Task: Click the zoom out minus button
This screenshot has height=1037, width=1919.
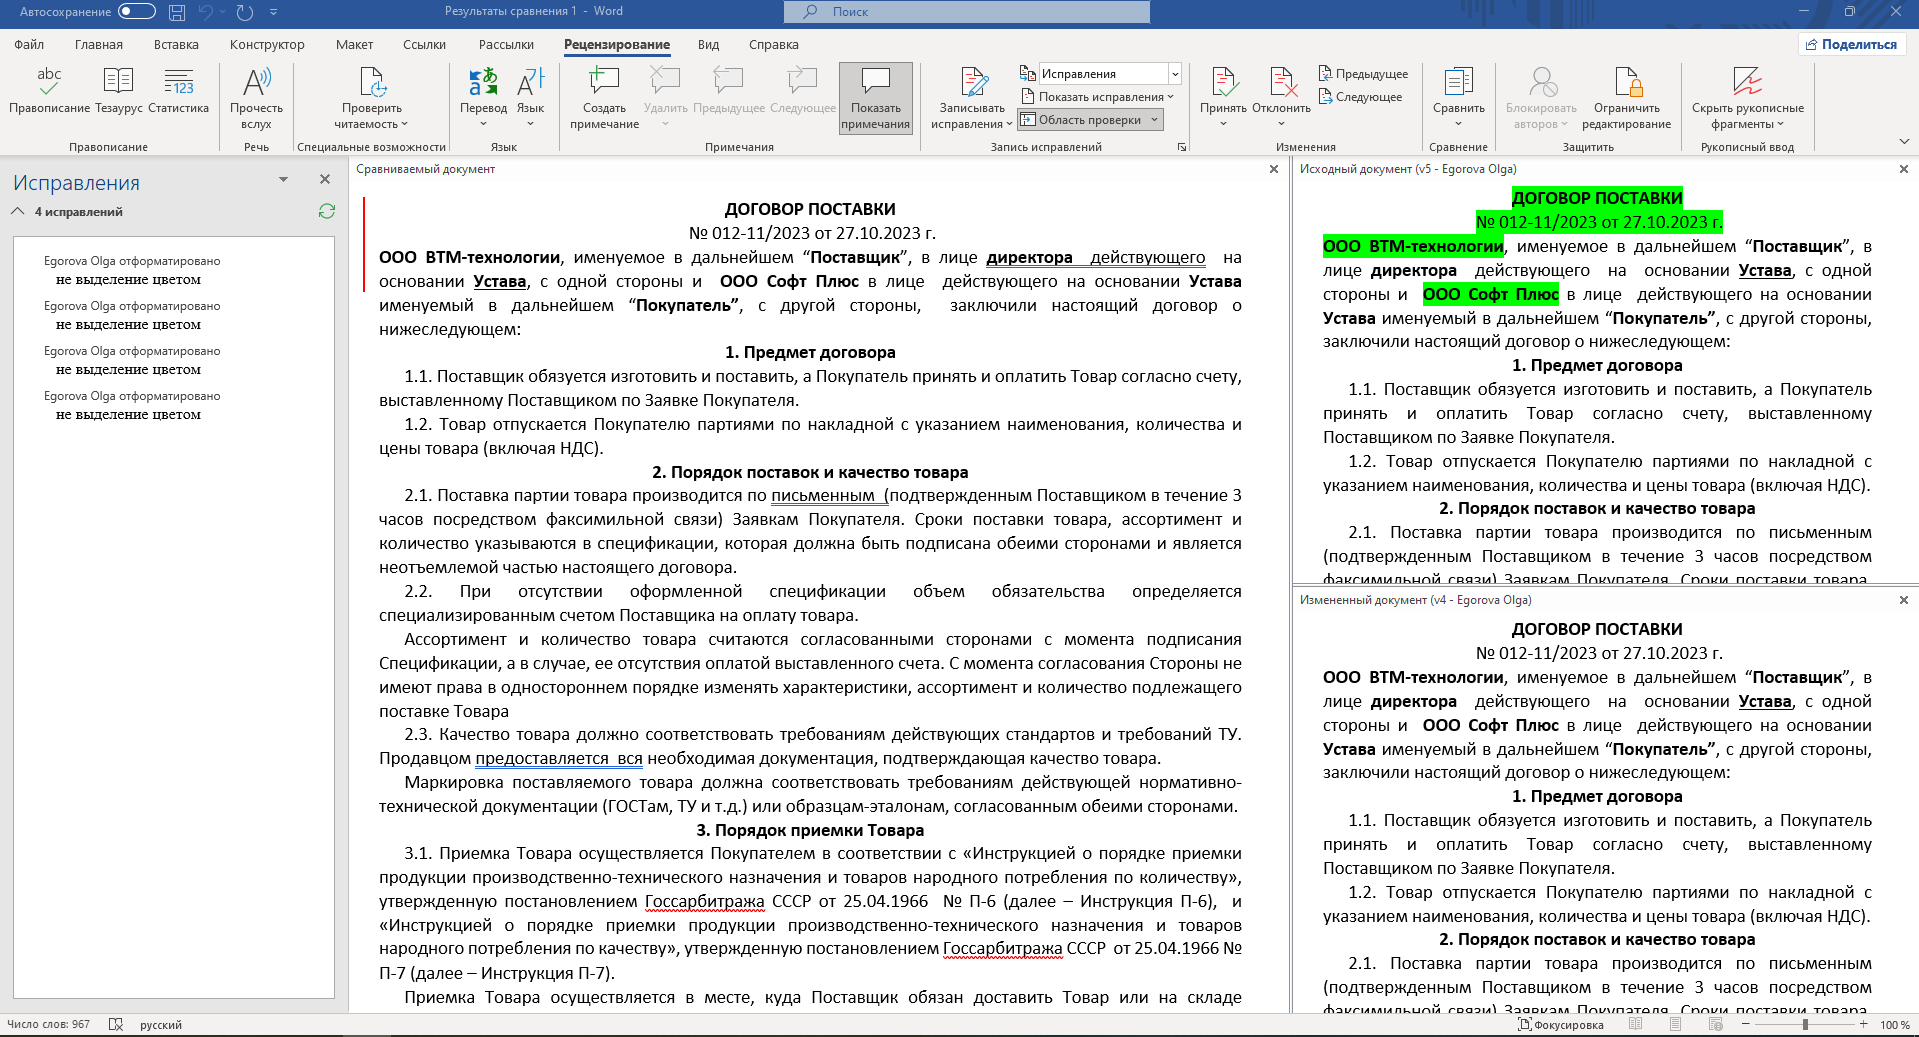Action: pyautogui.click(x=1747, y=1024)
